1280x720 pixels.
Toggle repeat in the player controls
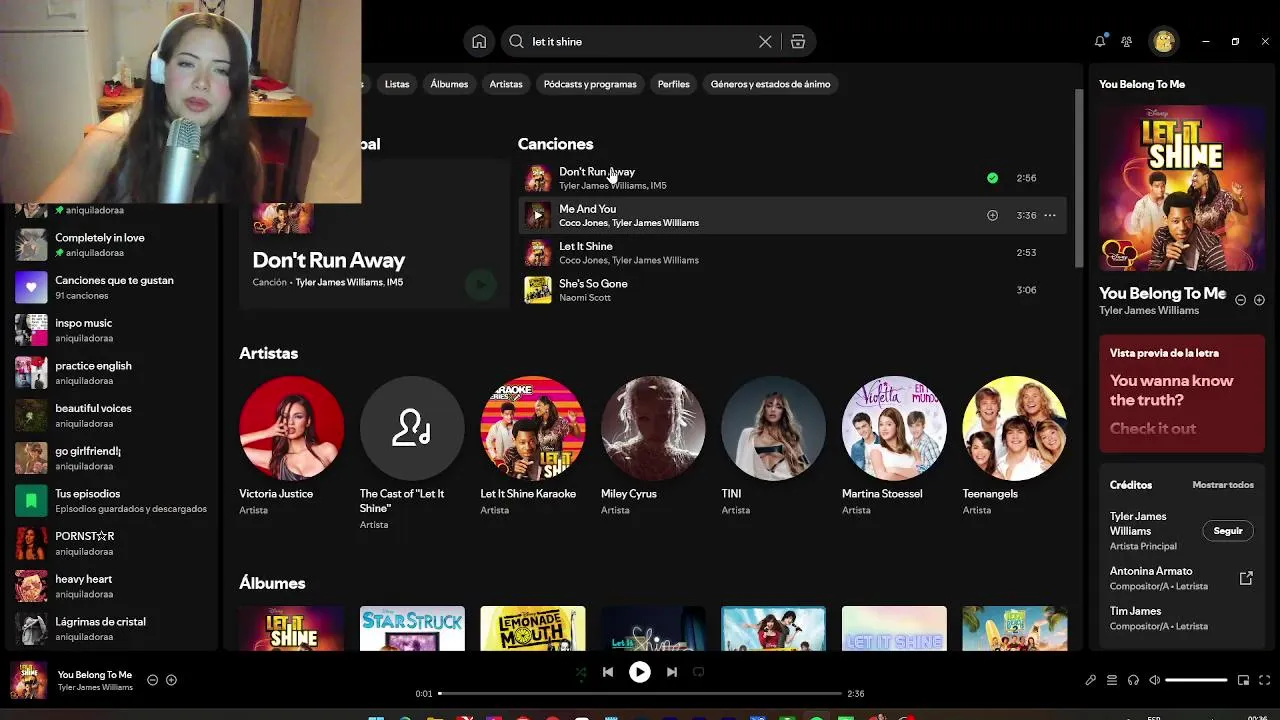pos(699,672)
